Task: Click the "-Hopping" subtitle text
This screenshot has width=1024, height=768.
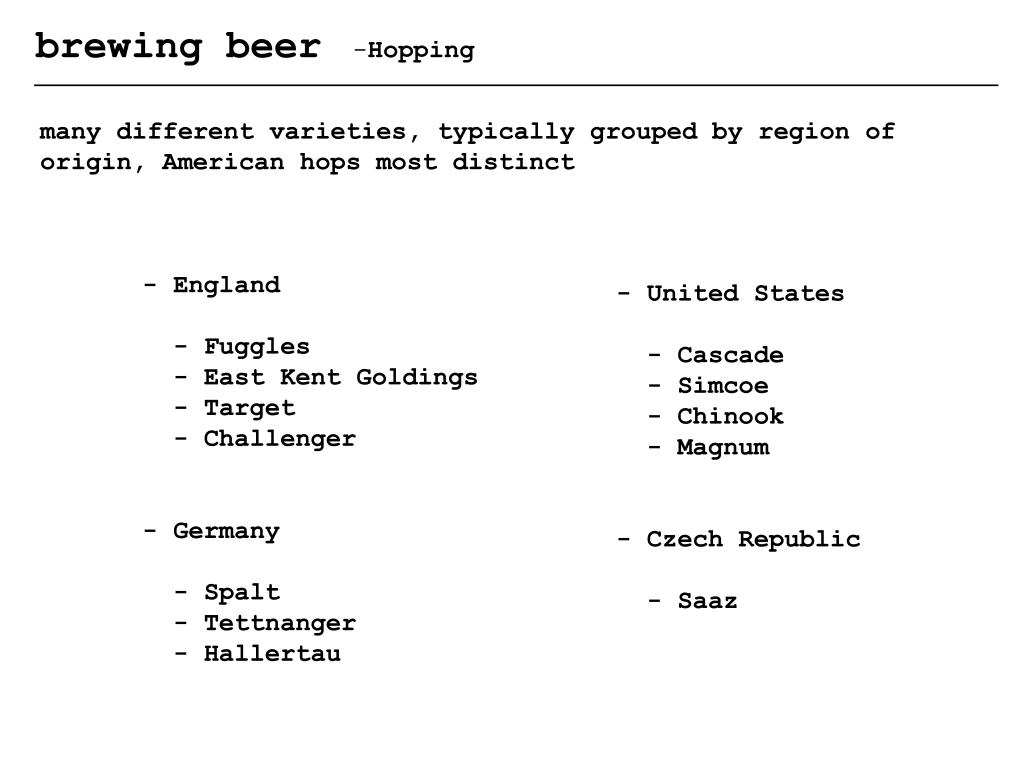Action: pos(414,50)
